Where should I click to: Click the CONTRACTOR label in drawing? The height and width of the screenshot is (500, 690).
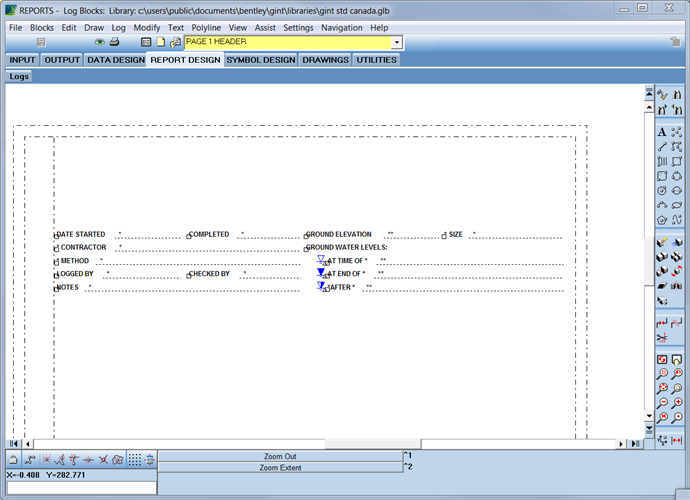pyautogui.click(x=83, y=247)
